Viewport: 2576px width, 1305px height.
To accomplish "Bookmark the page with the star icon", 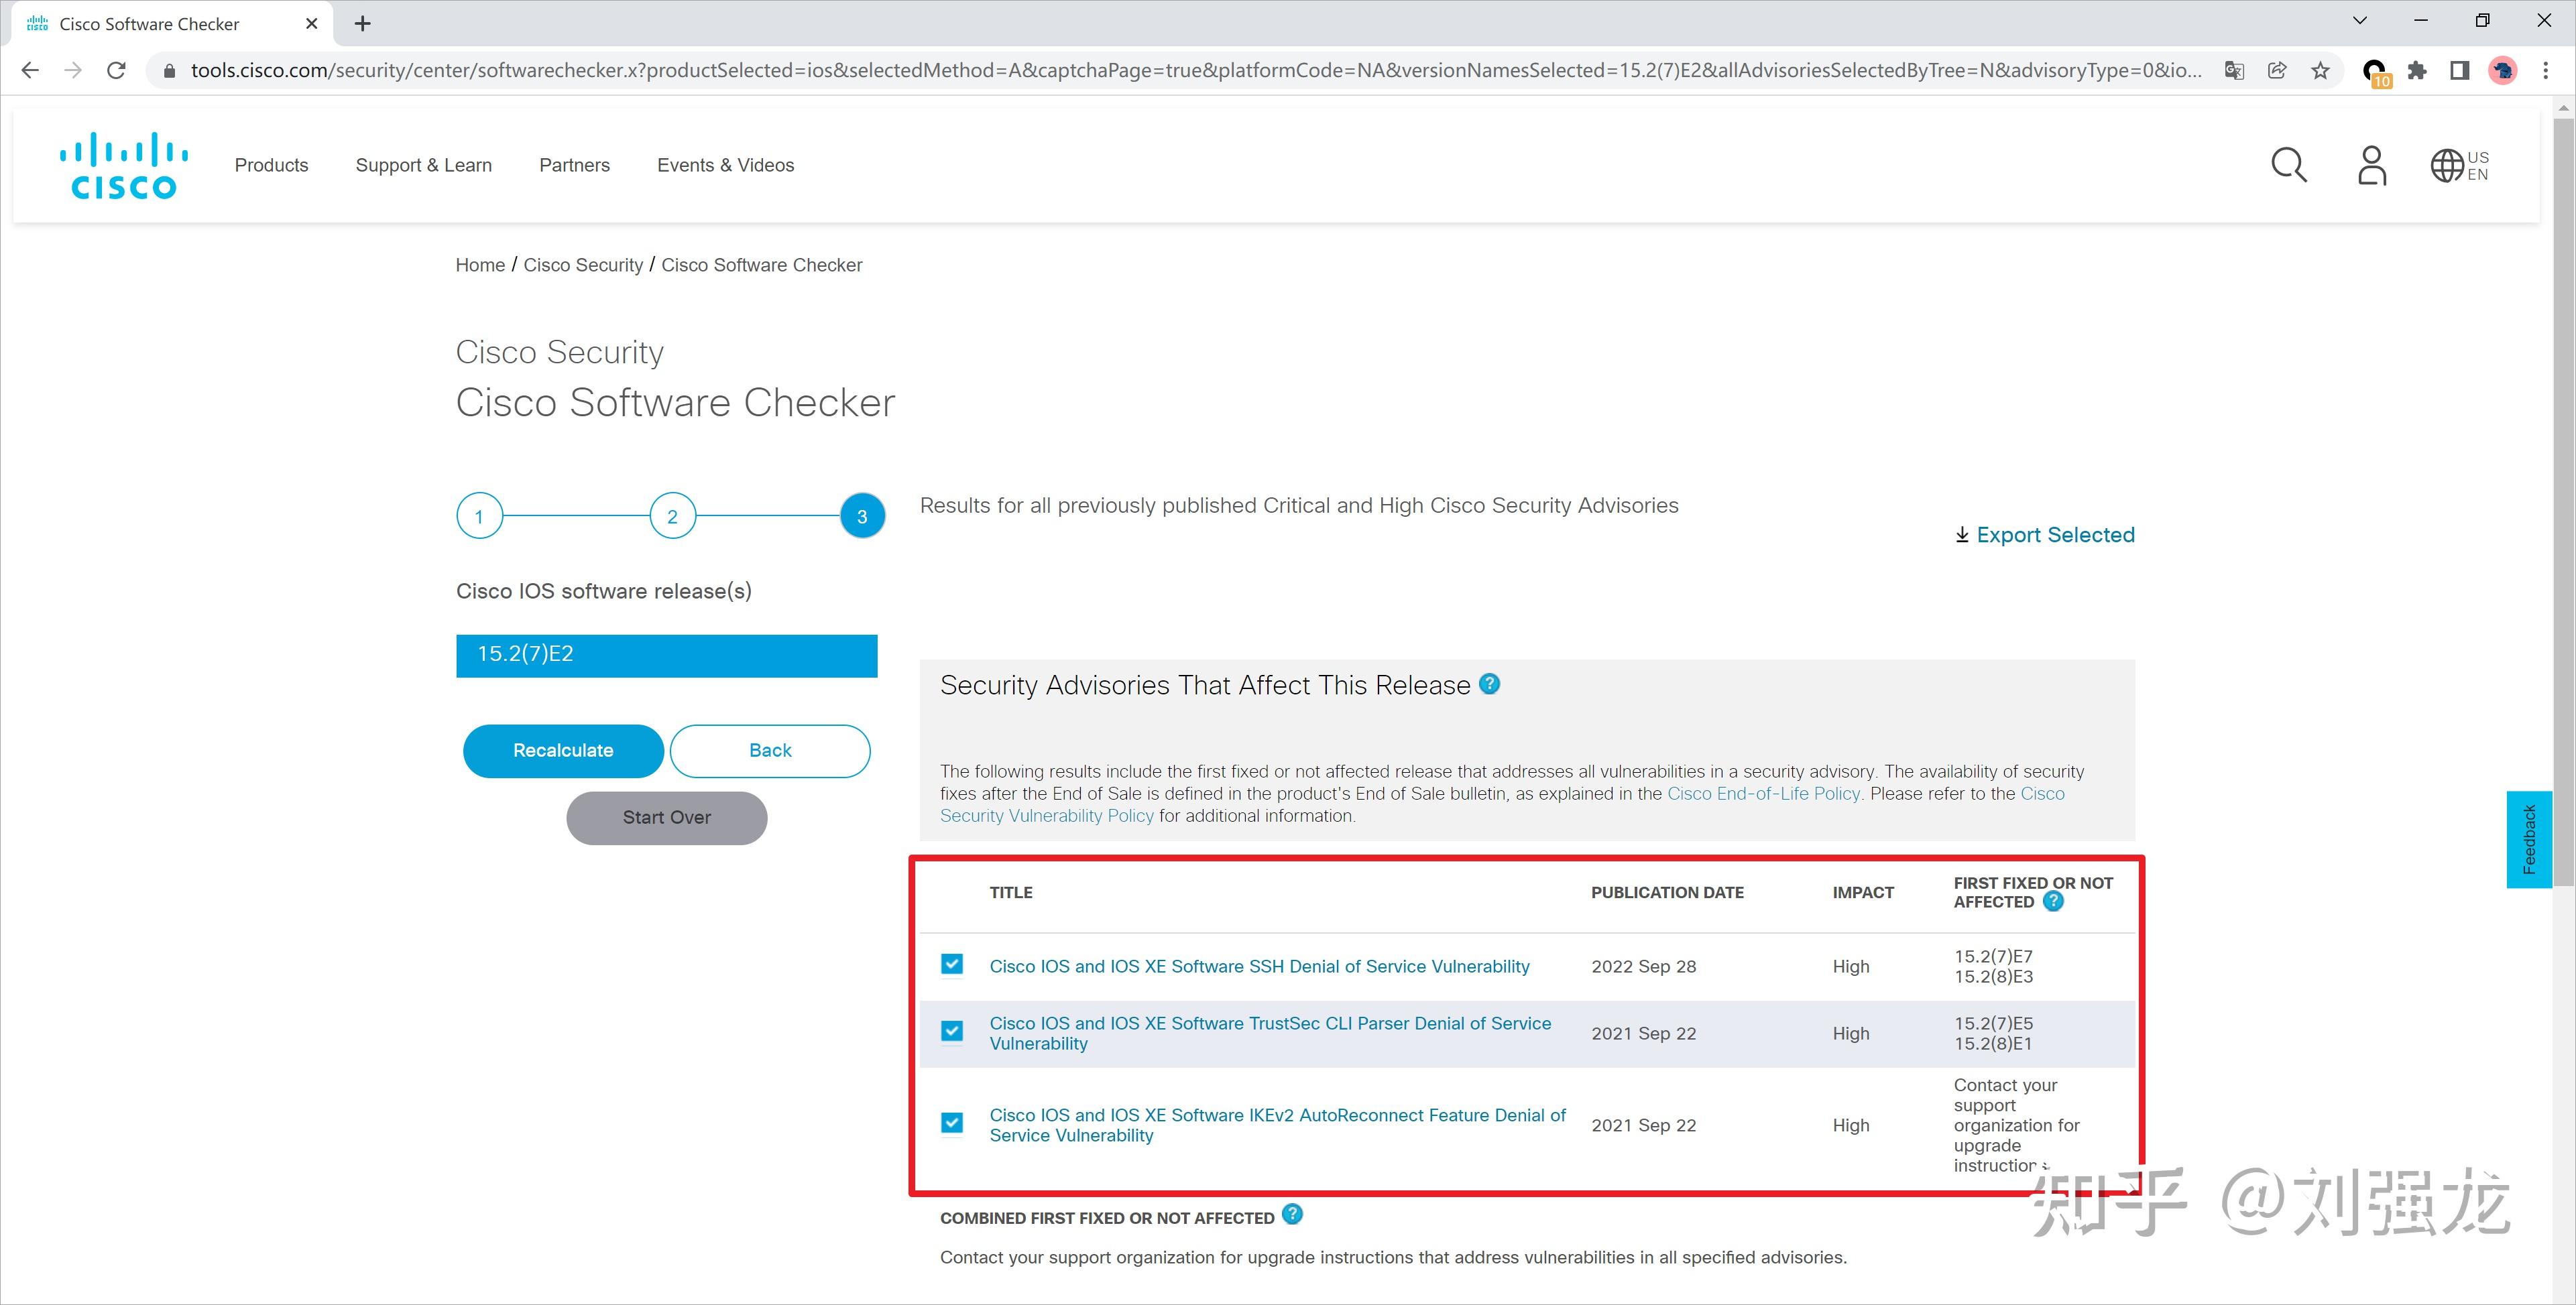I will [x=2320, y=70].
